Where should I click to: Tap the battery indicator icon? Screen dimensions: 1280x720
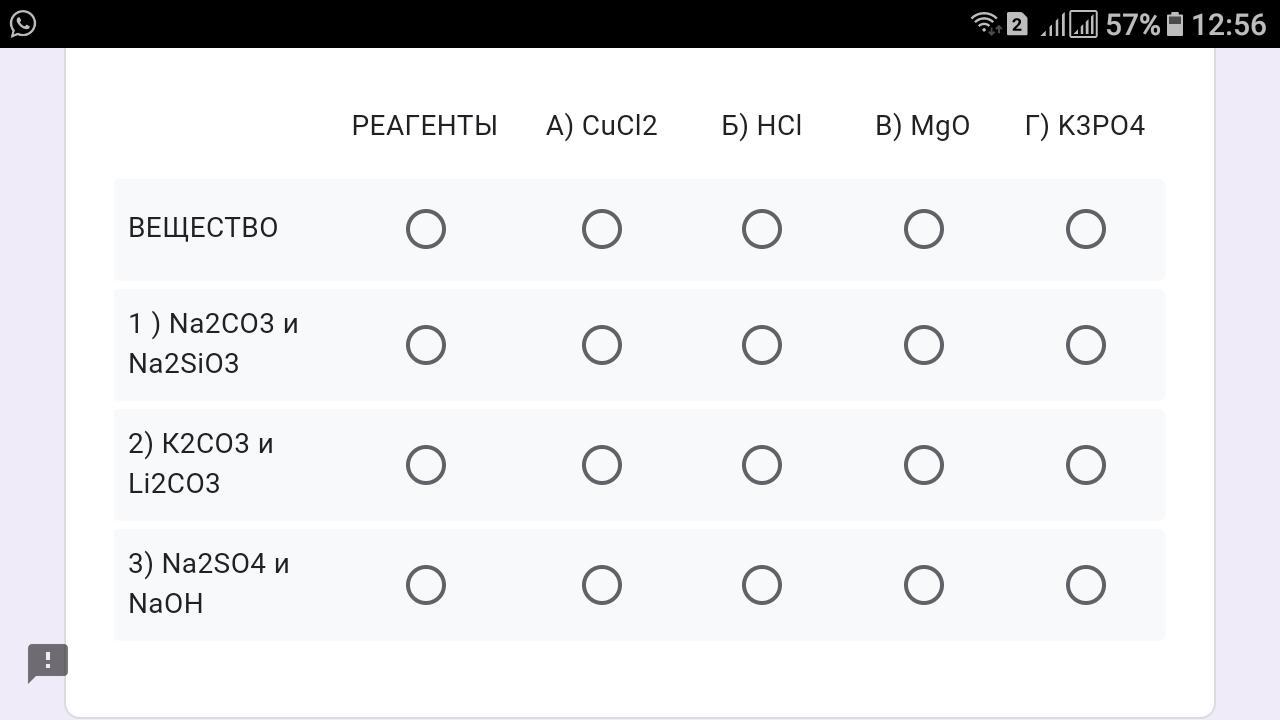pos(1176,23)
